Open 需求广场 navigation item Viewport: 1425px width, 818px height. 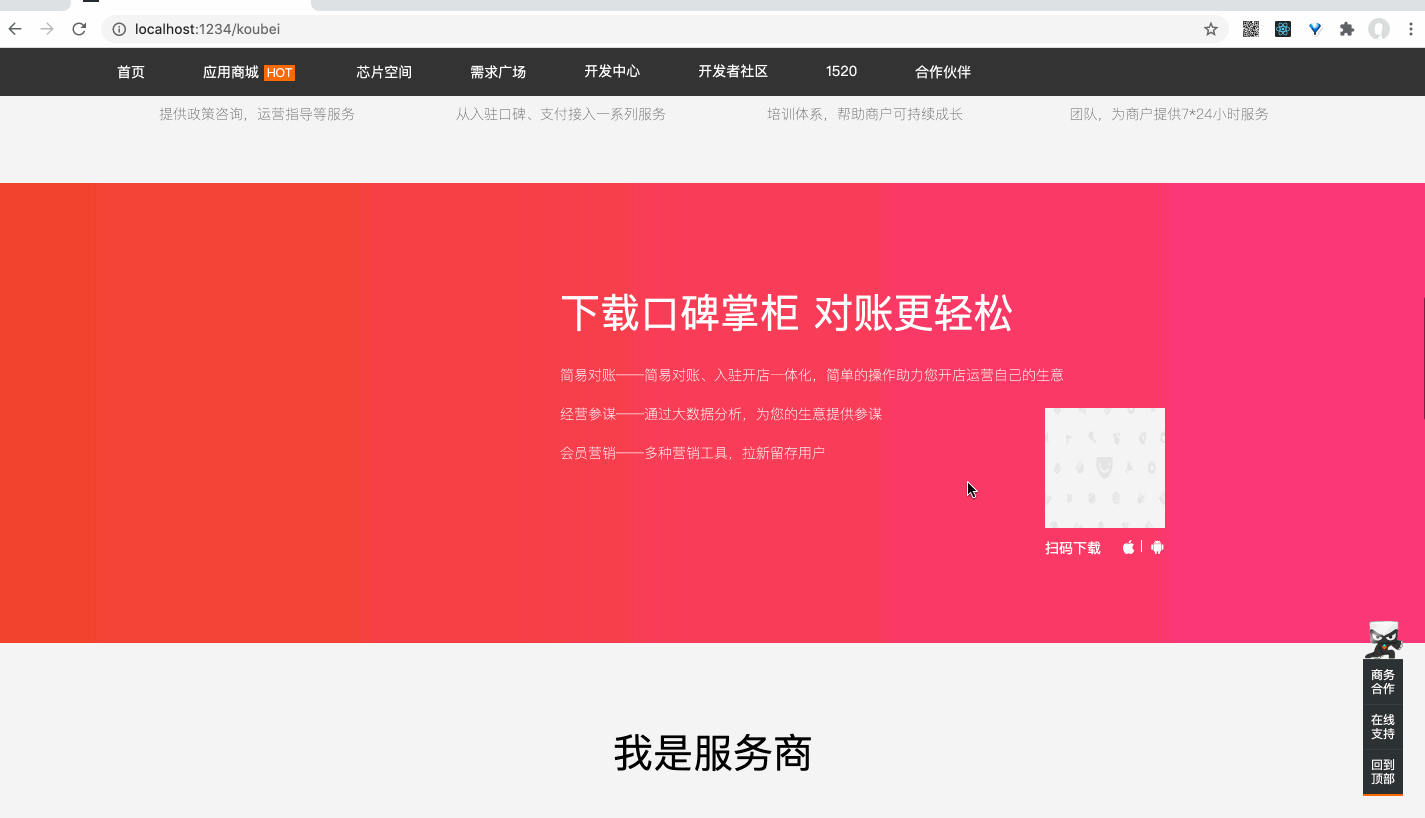pos(498,72)
